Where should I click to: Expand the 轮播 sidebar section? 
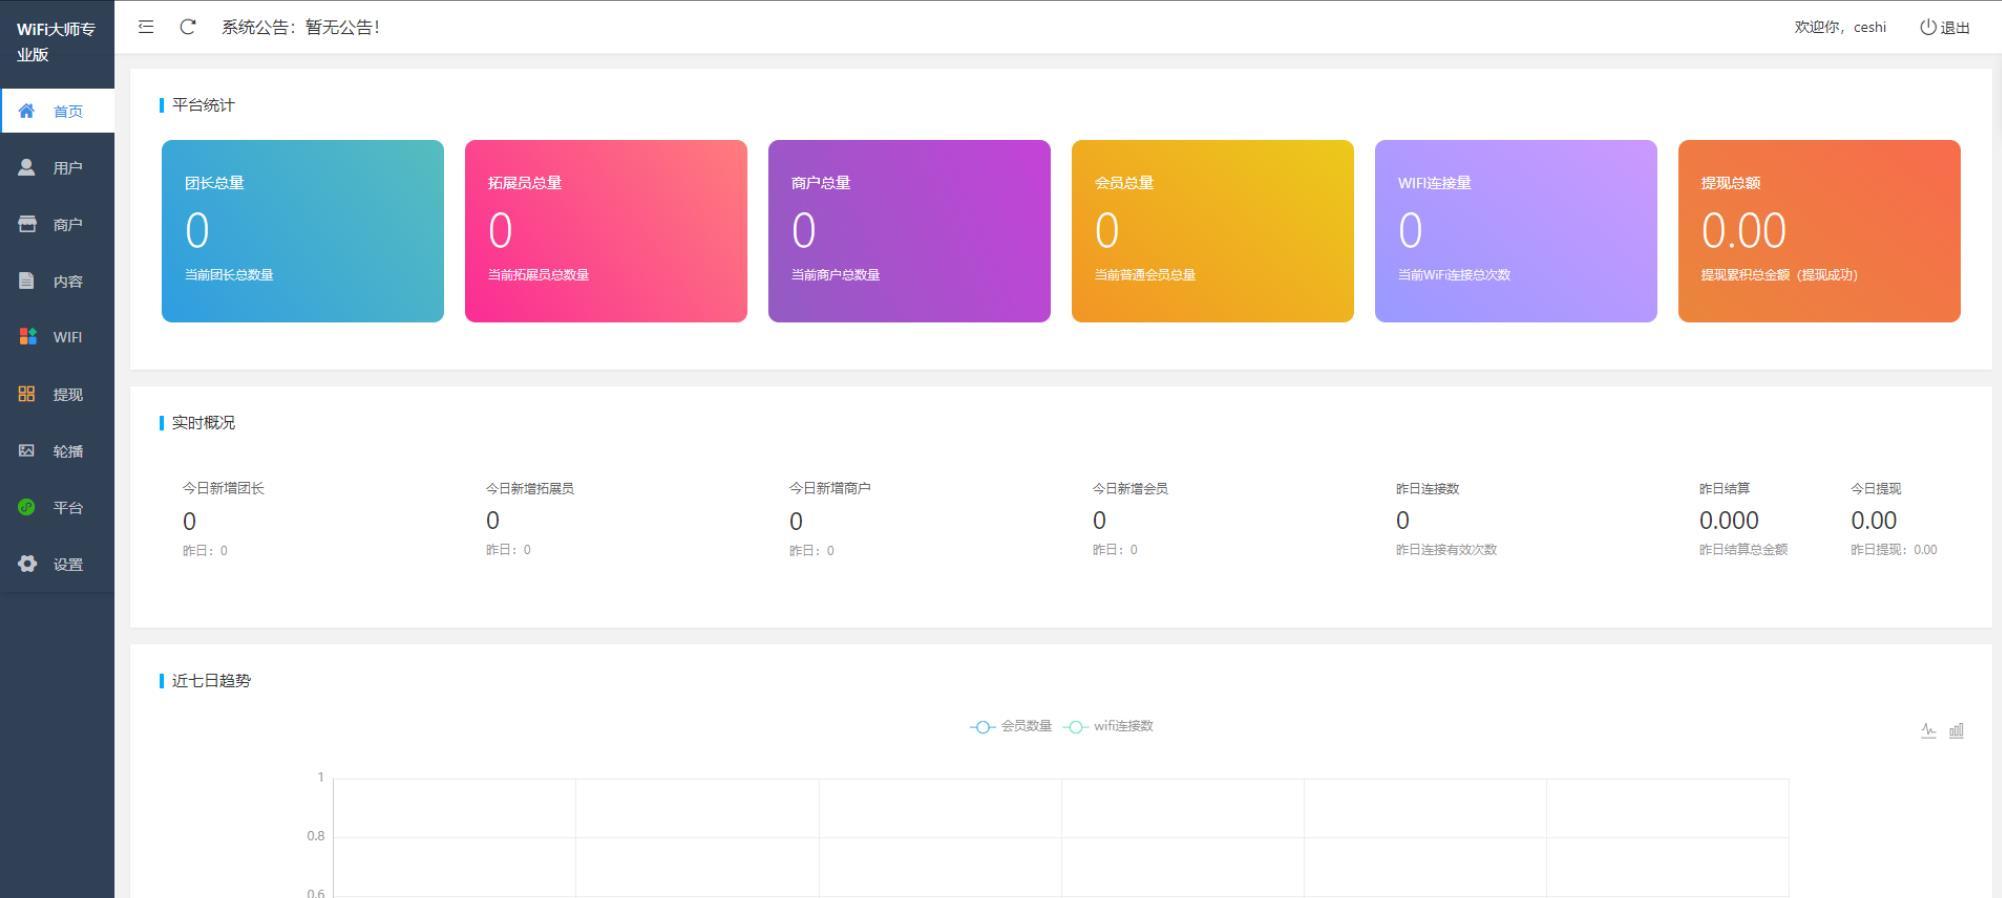point(67,451)
